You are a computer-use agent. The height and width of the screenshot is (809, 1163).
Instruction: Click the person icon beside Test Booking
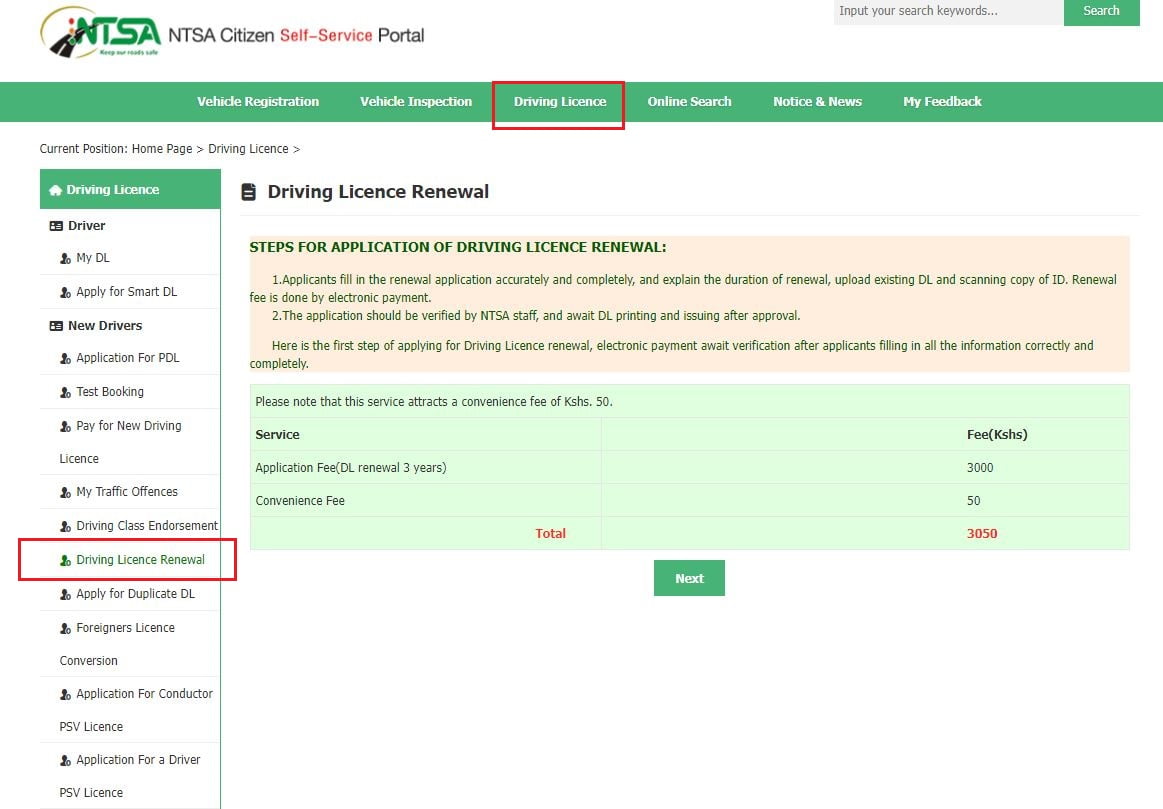(65, 393)
